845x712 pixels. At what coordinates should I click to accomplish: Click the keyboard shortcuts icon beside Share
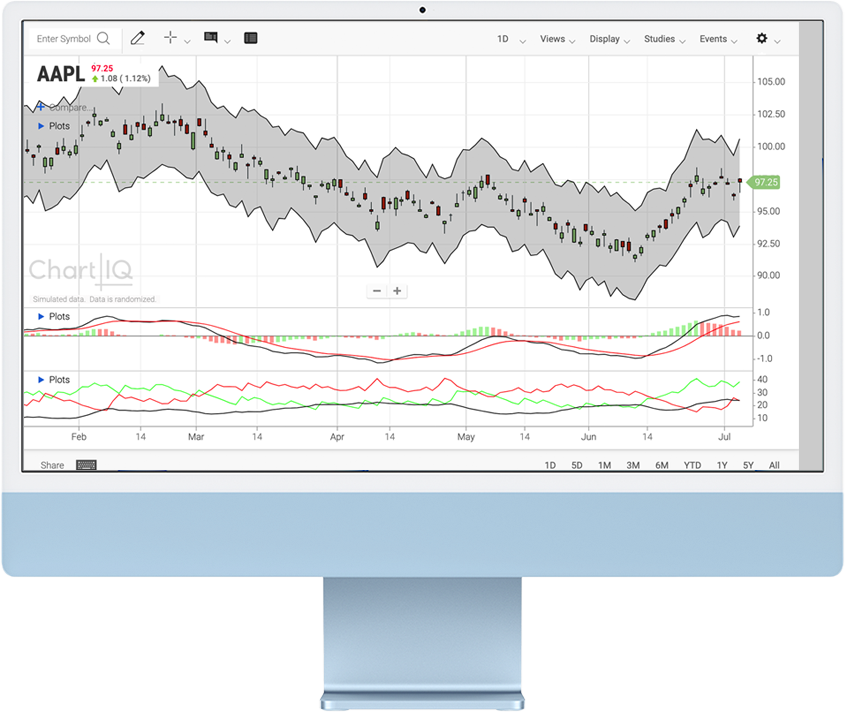coord(85,465)
